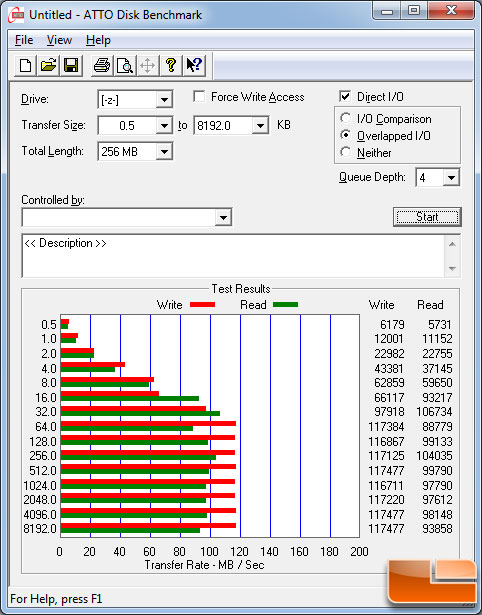The width and height of the screenshot is (482, 615).
Task: Click the Test Results group heading
Action: 241,289
